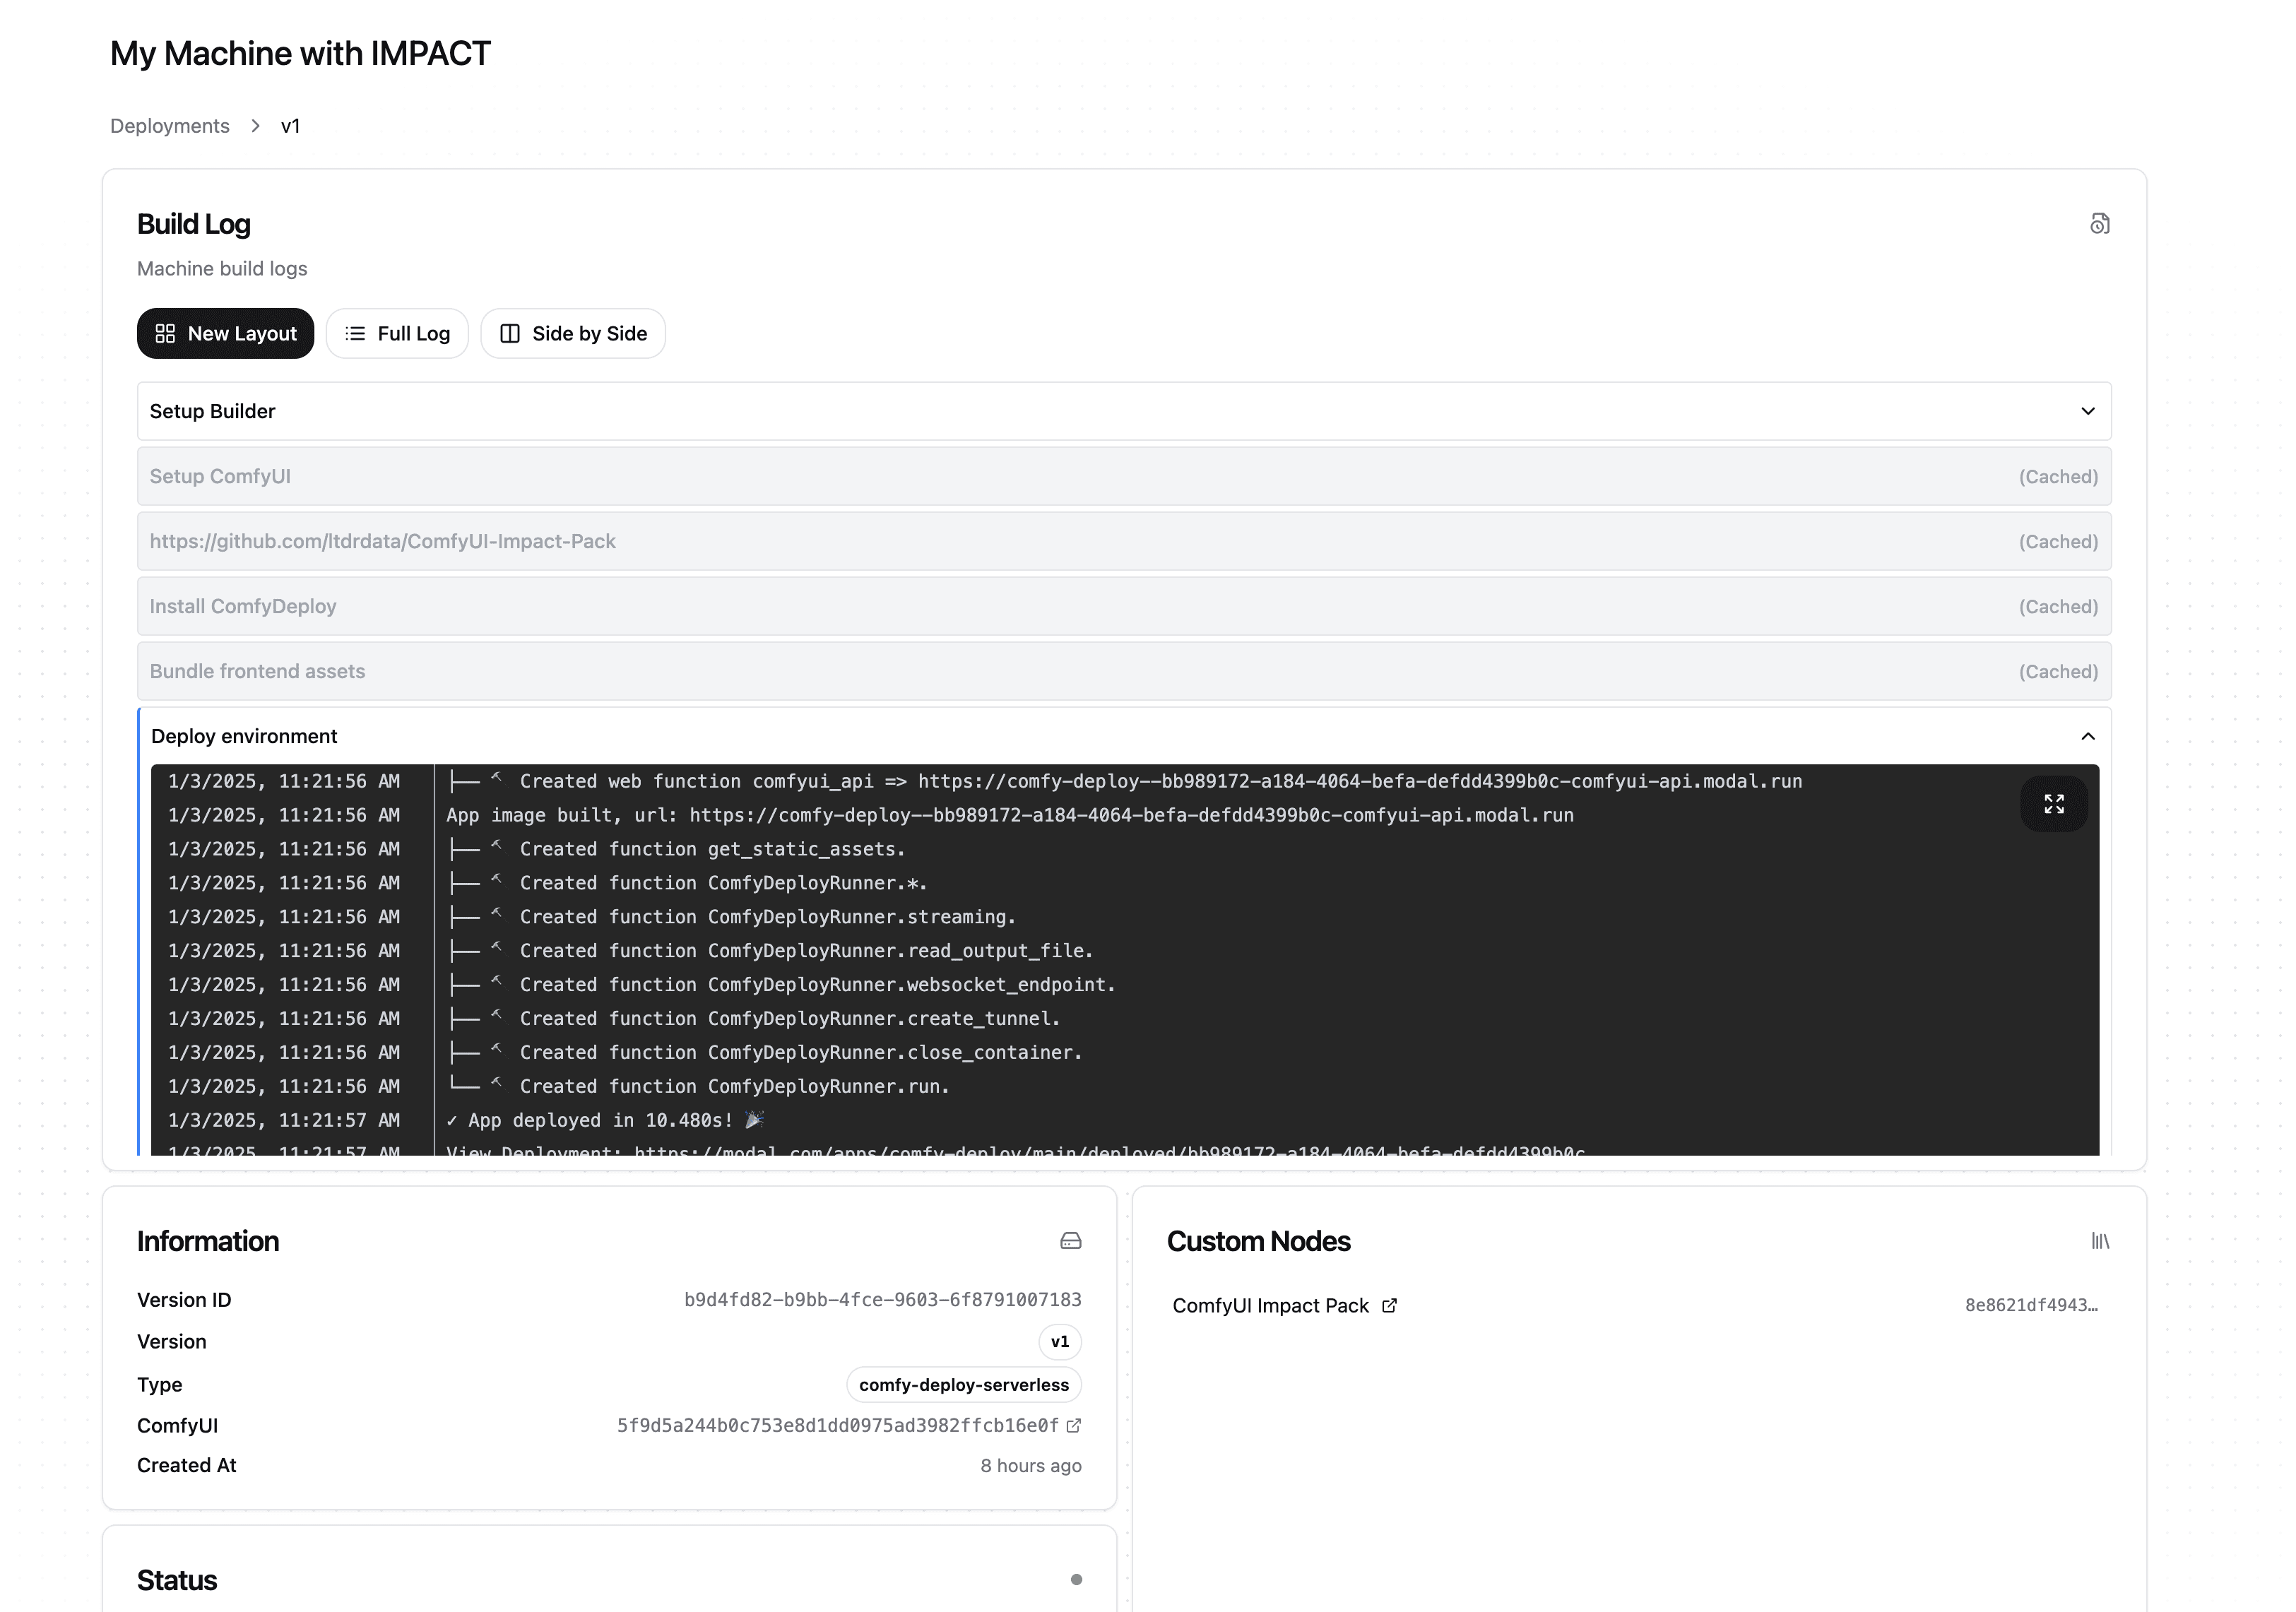Select the v1 breadcrumb item
The height and width of the screenshot is (1612, 2296).
tap(290, 126)
